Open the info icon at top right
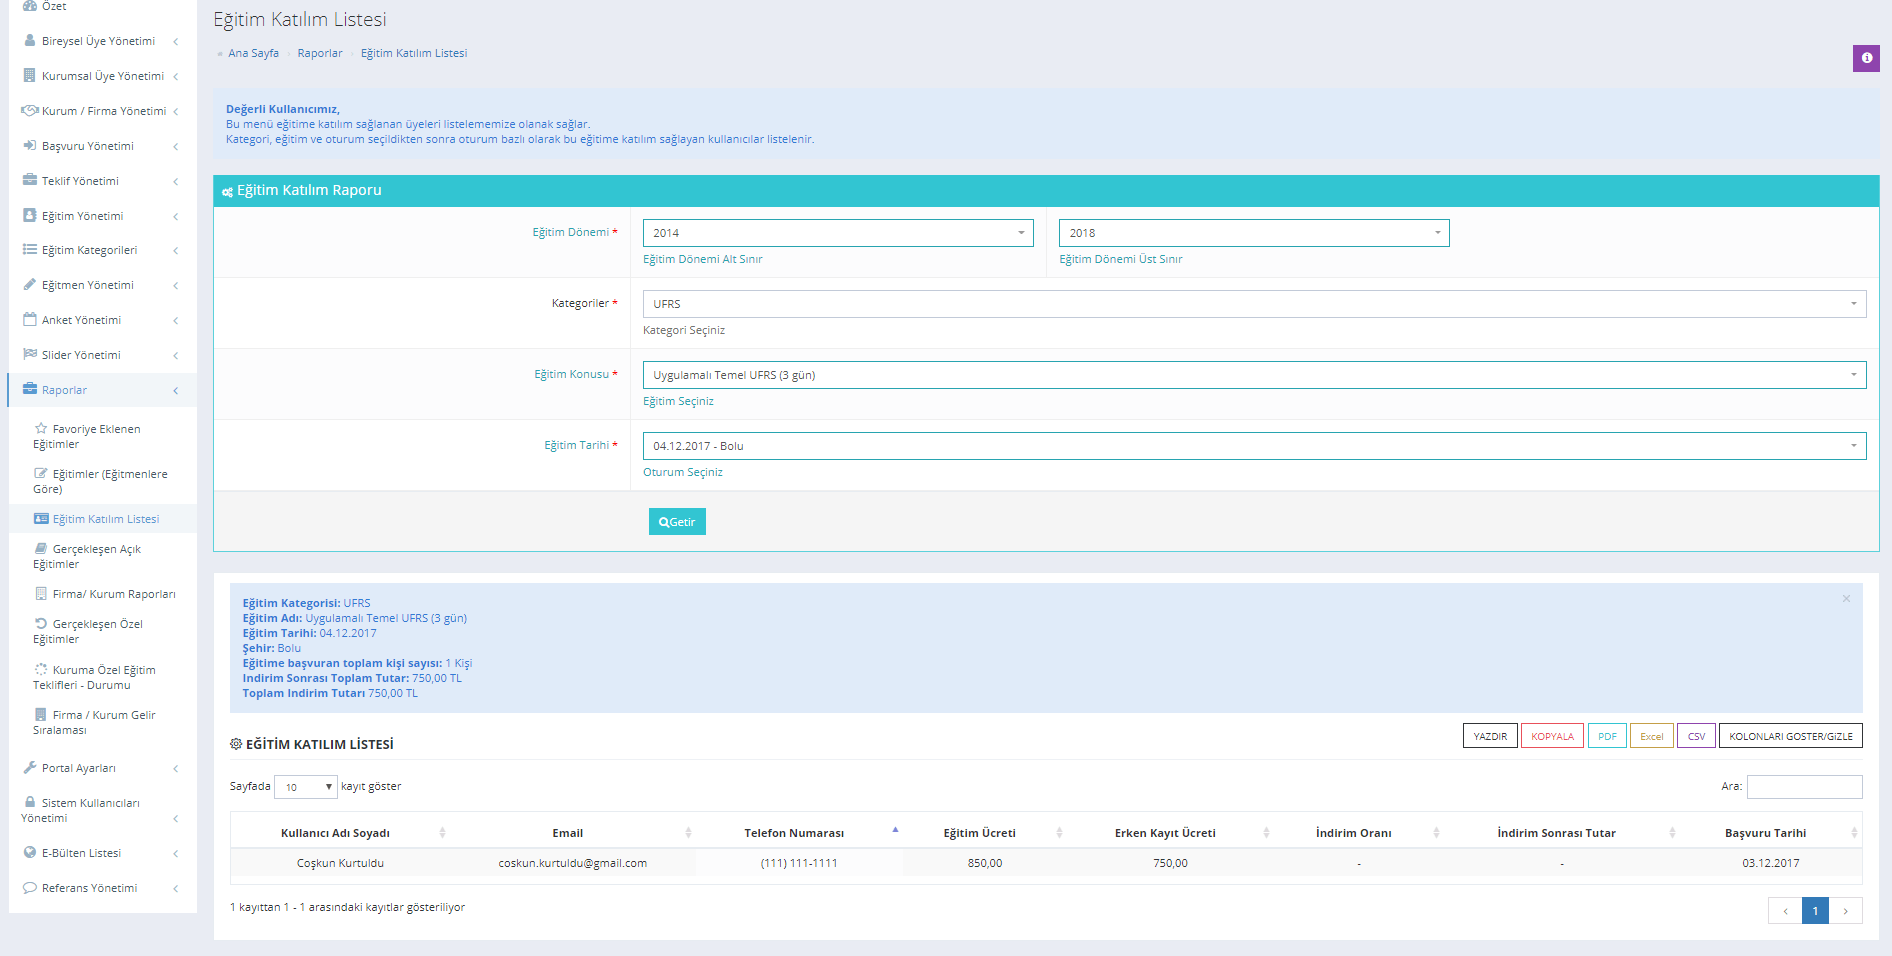The image size is (1892, 956). tap(1866, 58)
